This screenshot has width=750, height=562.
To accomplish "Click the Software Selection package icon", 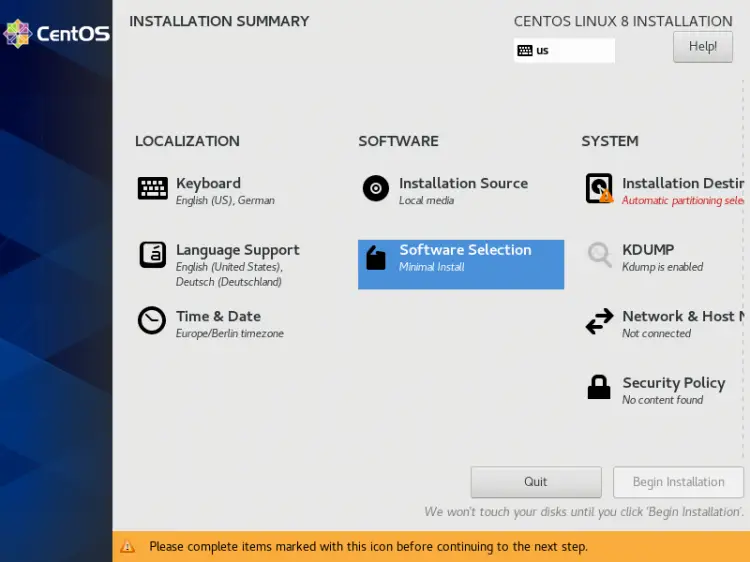I will pos(376,258).
